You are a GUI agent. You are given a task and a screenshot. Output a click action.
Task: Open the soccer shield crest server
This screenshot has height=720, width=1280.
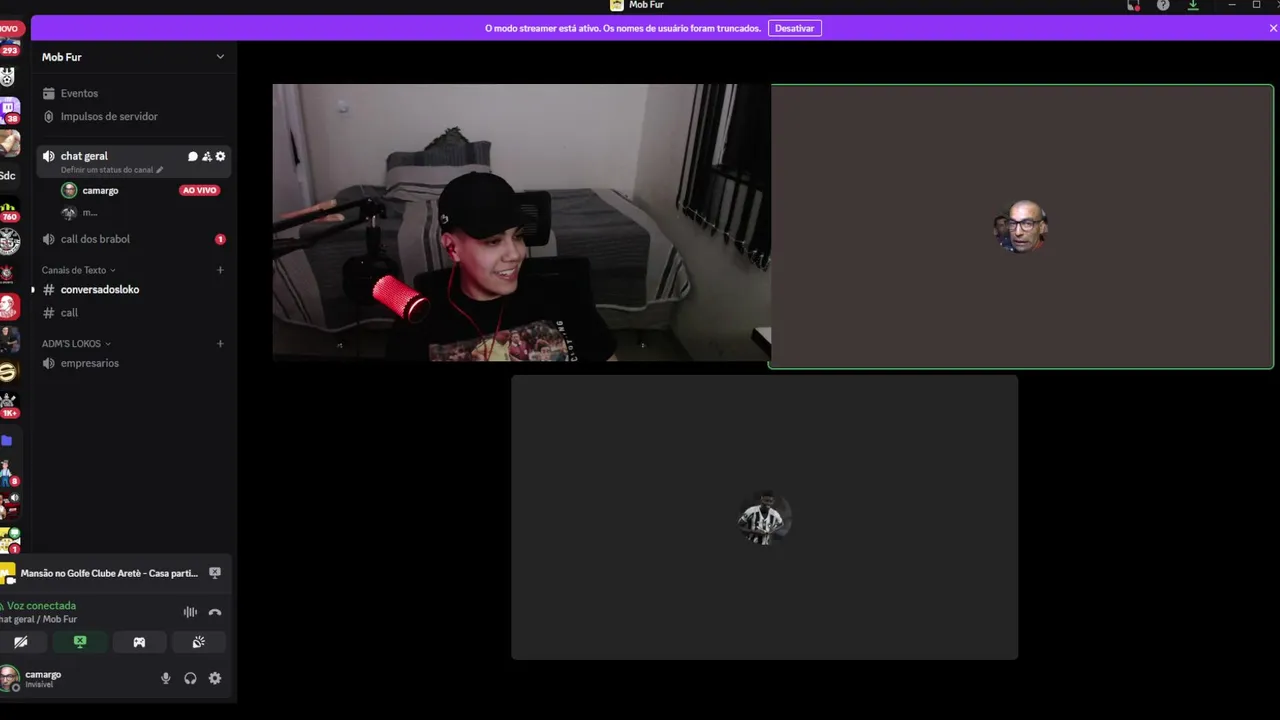pos(7,77)
